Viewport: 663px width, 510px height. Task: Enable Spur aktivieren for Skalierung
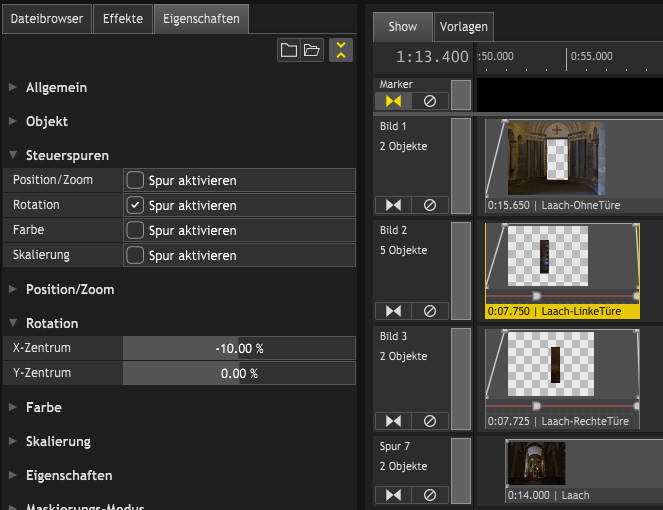coord(135,255)
